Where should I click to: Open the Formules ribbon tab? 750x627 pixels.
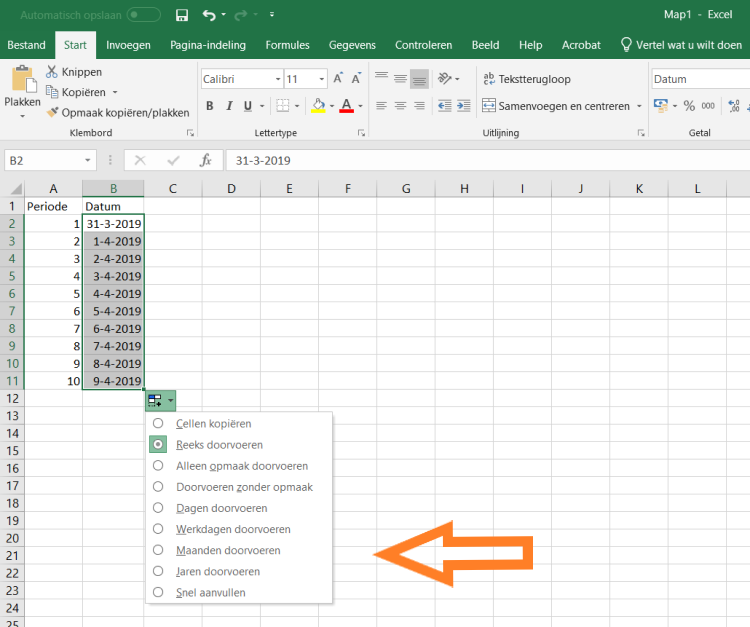[287, 45]
